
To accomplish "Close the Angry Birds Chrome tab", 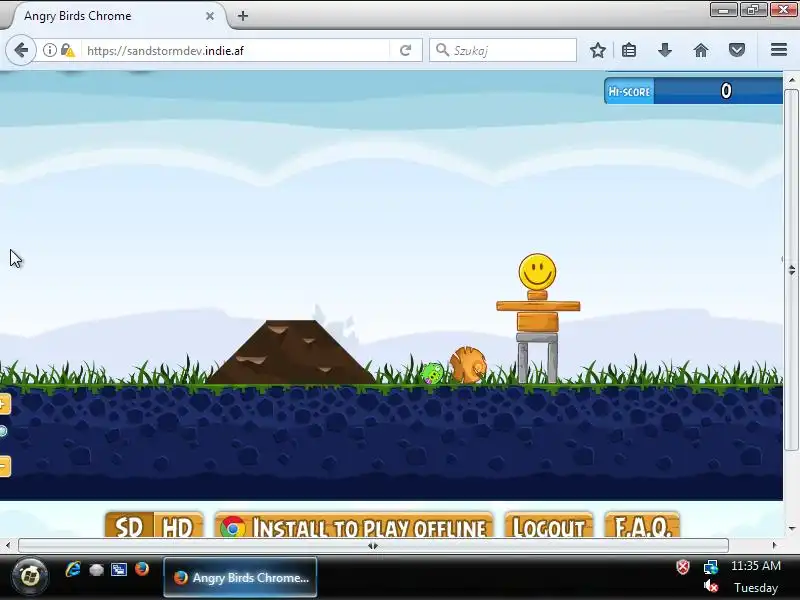I will [x=210, y=16].
